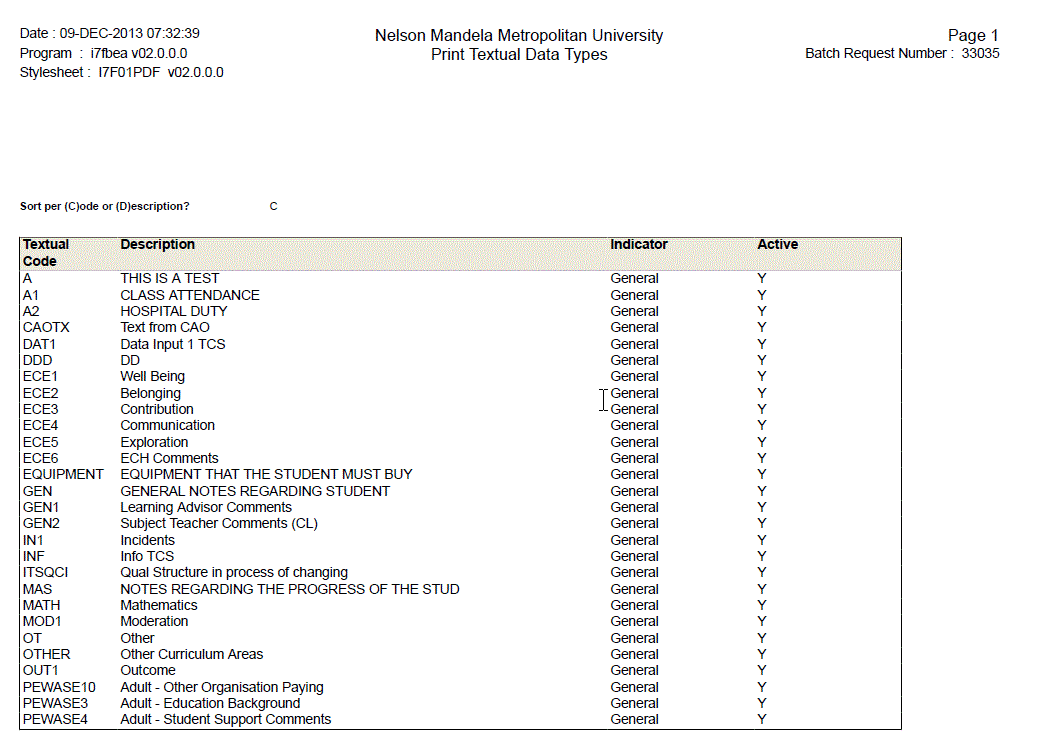Click the sort prompt value C
1048x742 pixels.
coord(273,206)
